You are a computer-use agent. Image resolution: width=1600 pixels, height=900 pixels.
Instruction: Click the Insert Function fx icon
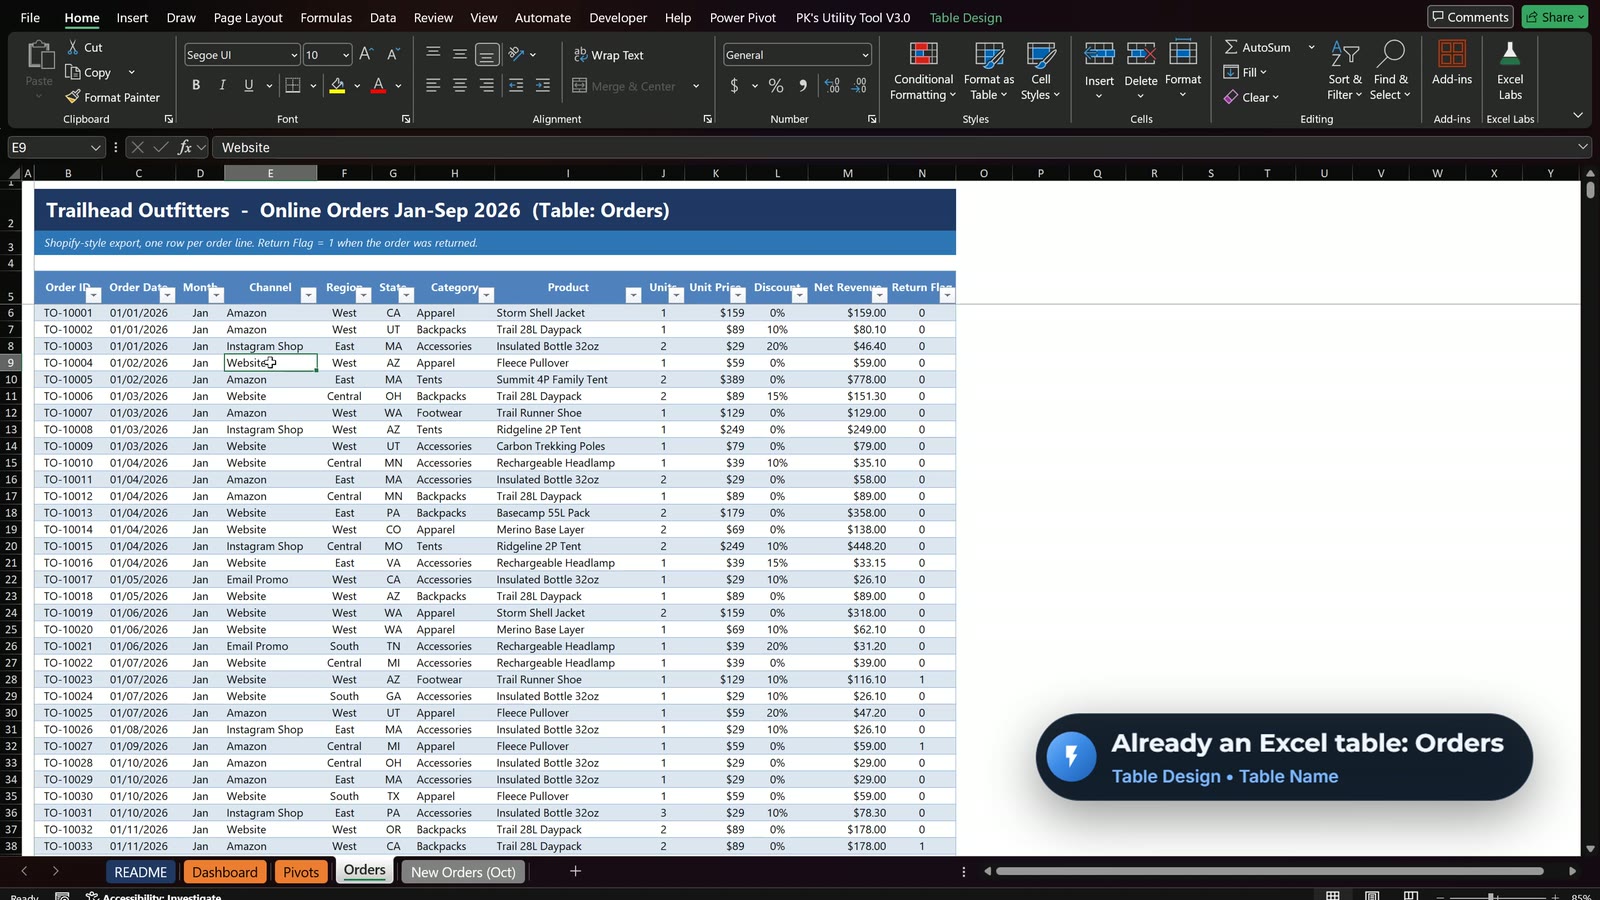(x=185, y=148)
